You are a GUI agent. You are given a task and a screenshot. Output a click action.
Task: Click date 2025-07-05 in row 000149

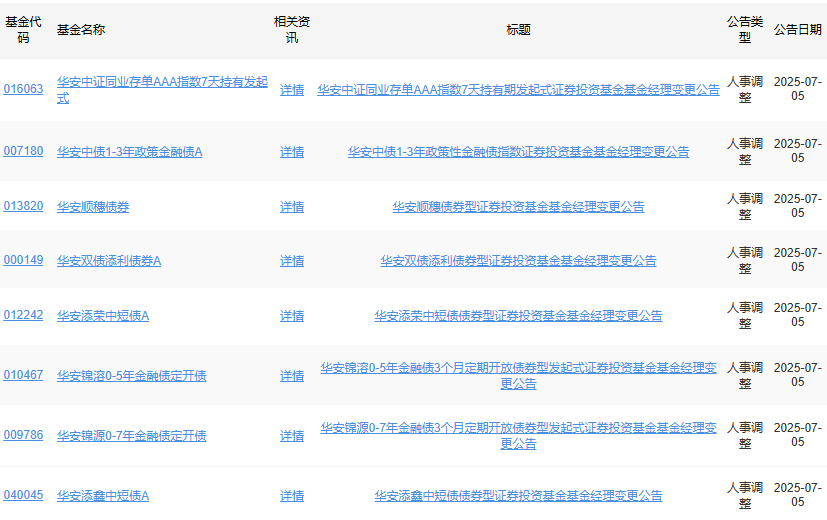797,260
